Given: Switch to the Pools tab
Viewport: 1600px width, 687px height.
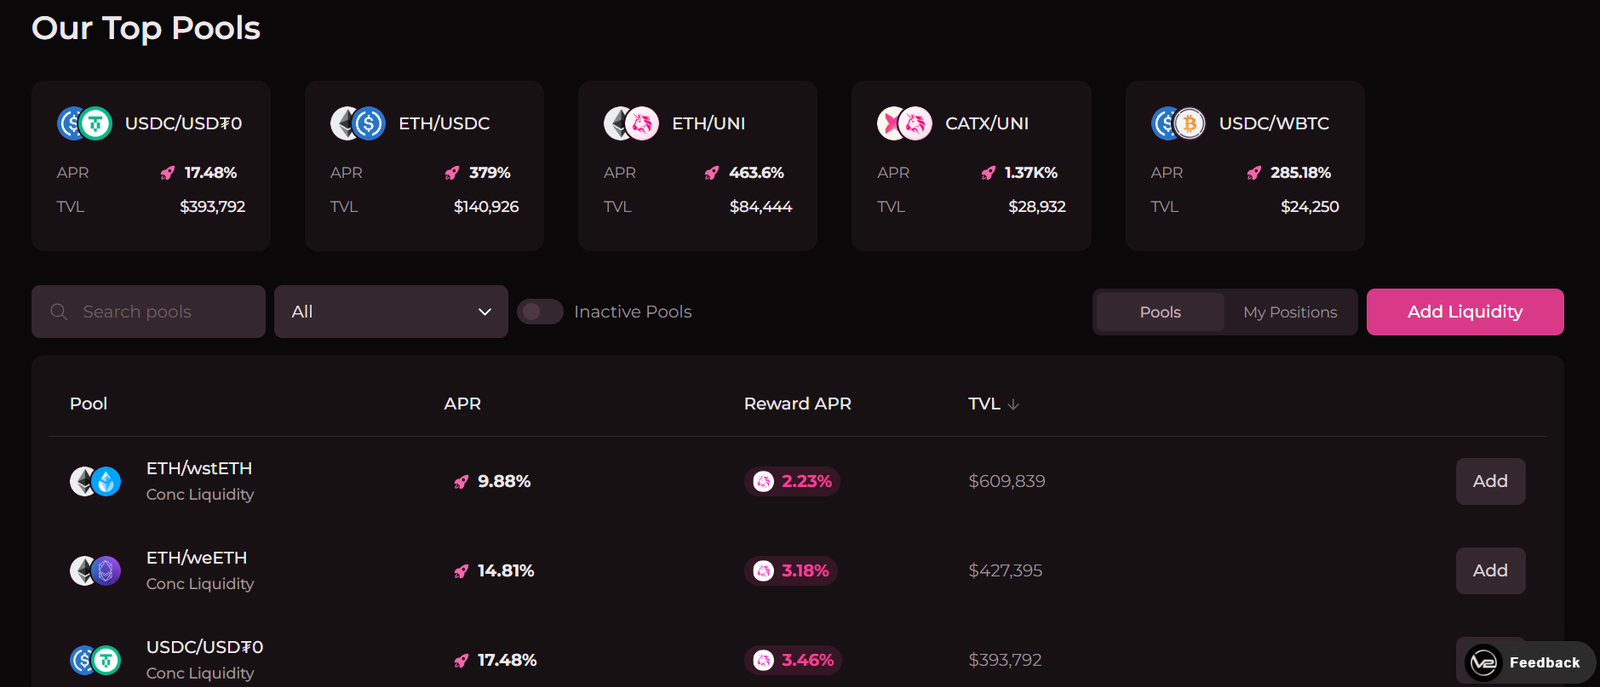Looking at the screenshot, I should pos(1160,312).
